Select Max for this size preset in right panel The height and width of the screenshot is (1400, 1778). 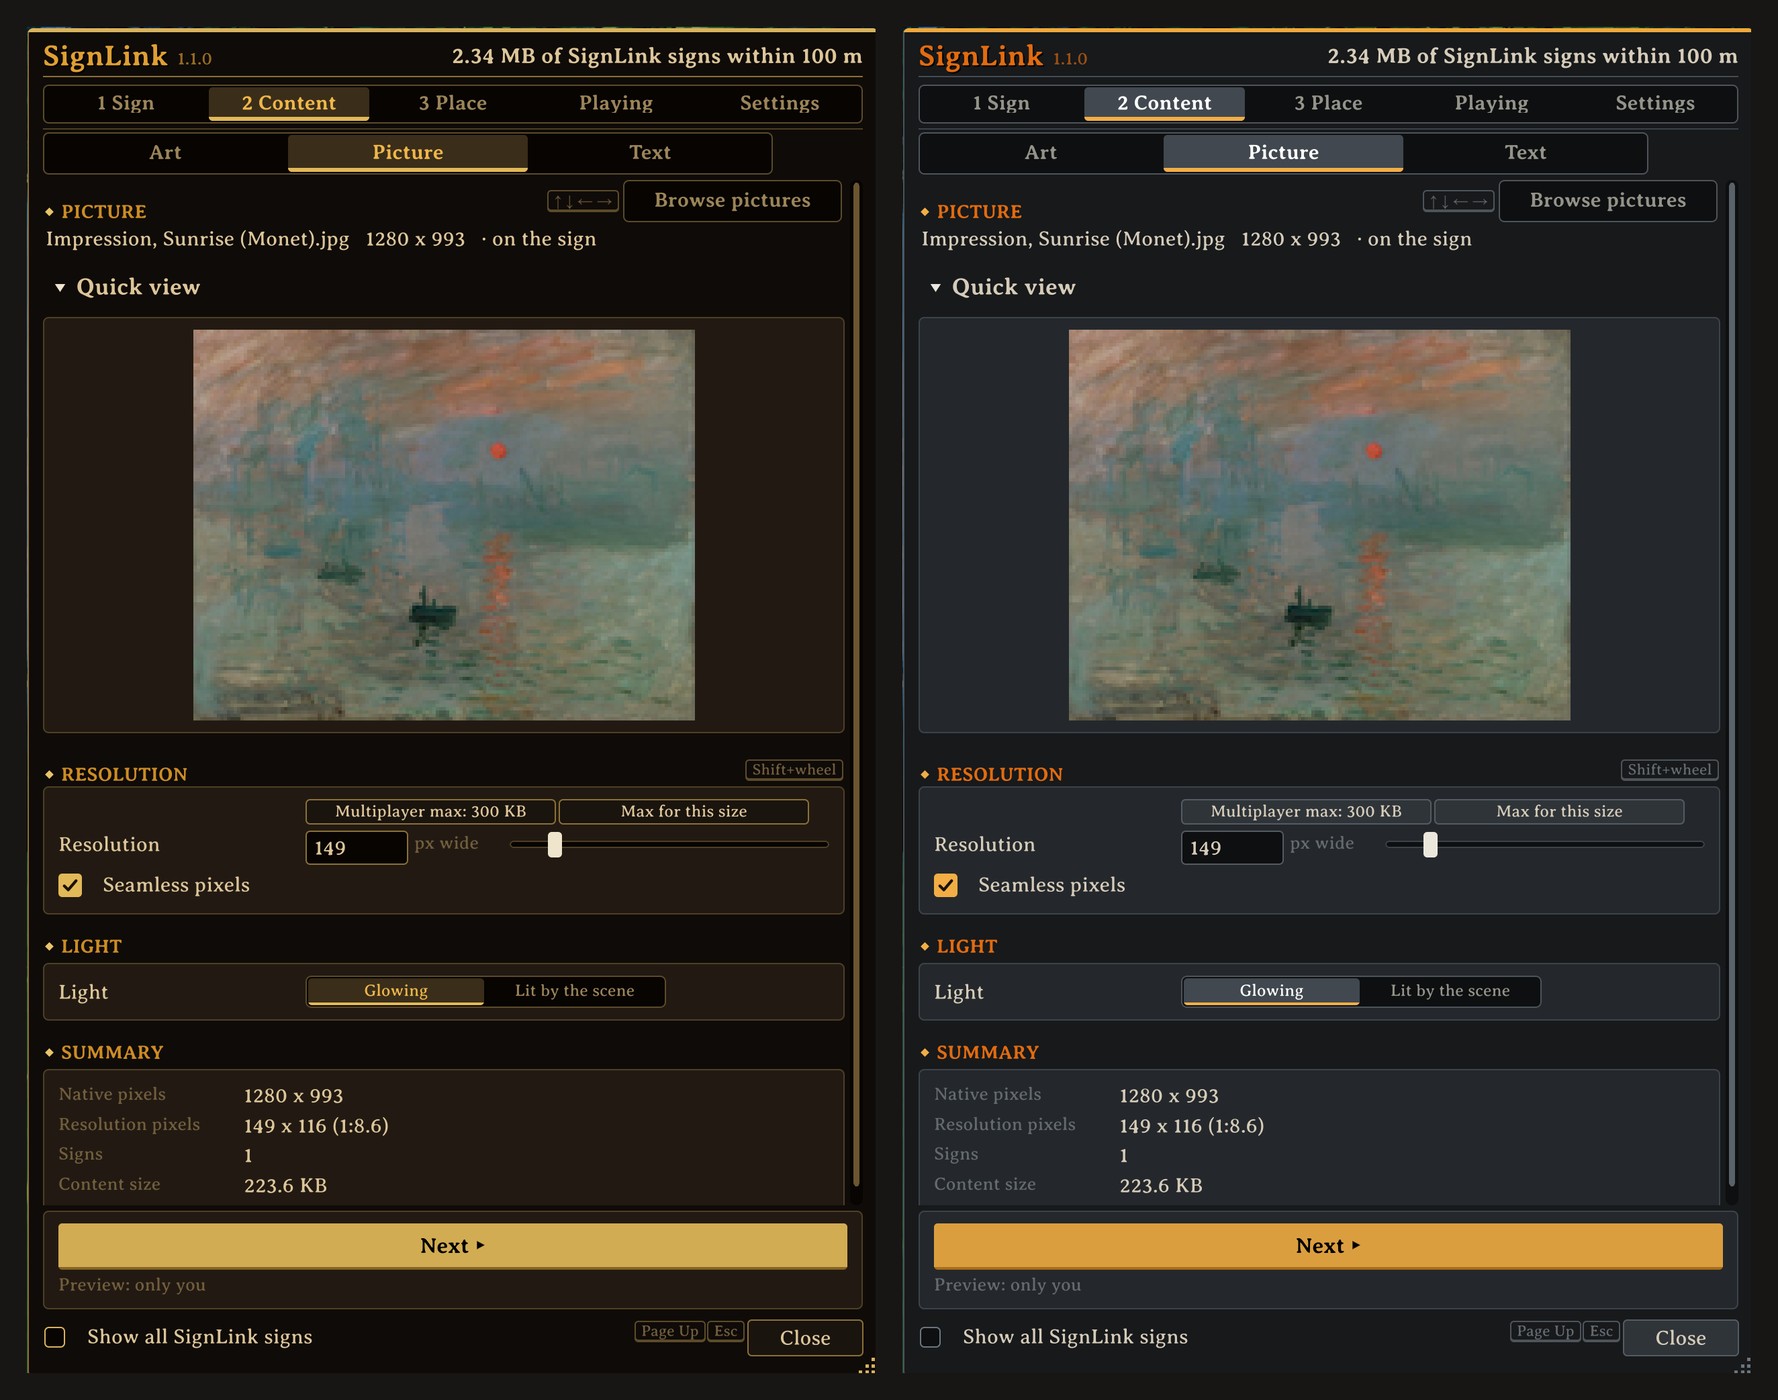click(x=1559, y=811)
